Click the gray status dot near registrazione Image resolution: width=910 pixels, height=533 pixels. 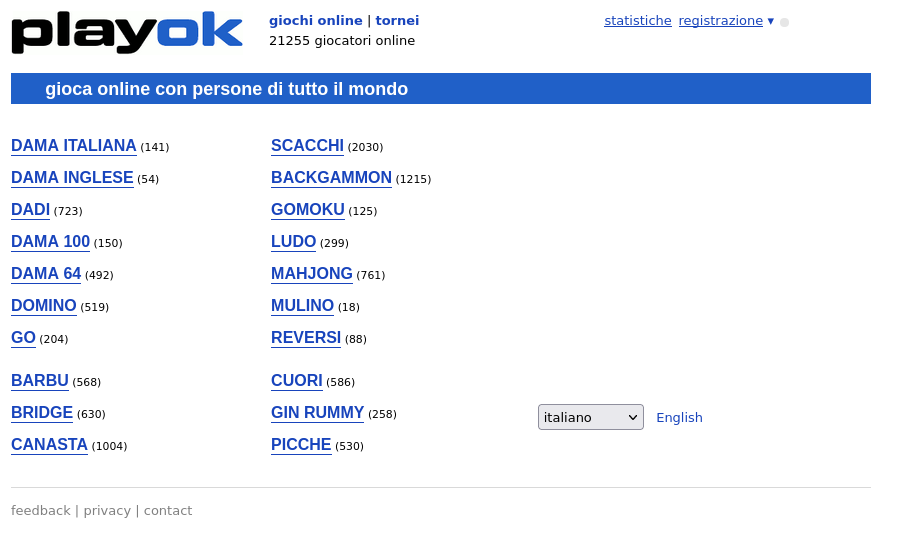784,22
